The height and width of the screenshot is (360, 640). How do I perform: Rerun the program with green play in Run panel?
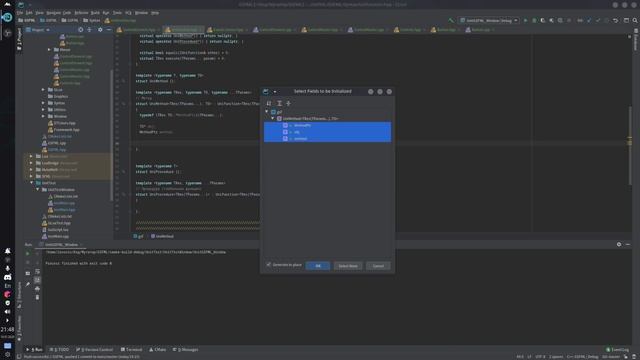point(28,253)
